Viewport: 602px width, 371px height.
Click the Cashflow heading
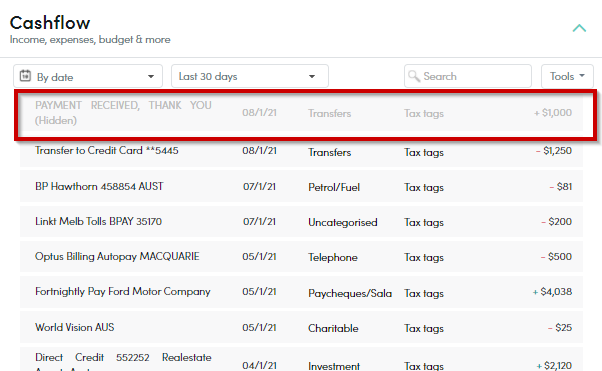(50, 23)
